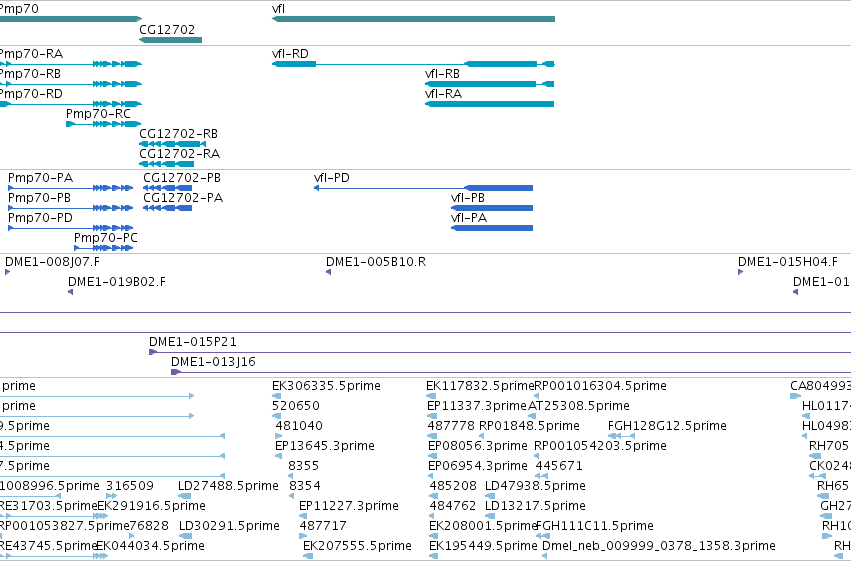Select the Pmp70-RC transcript

tap(104, 124)
